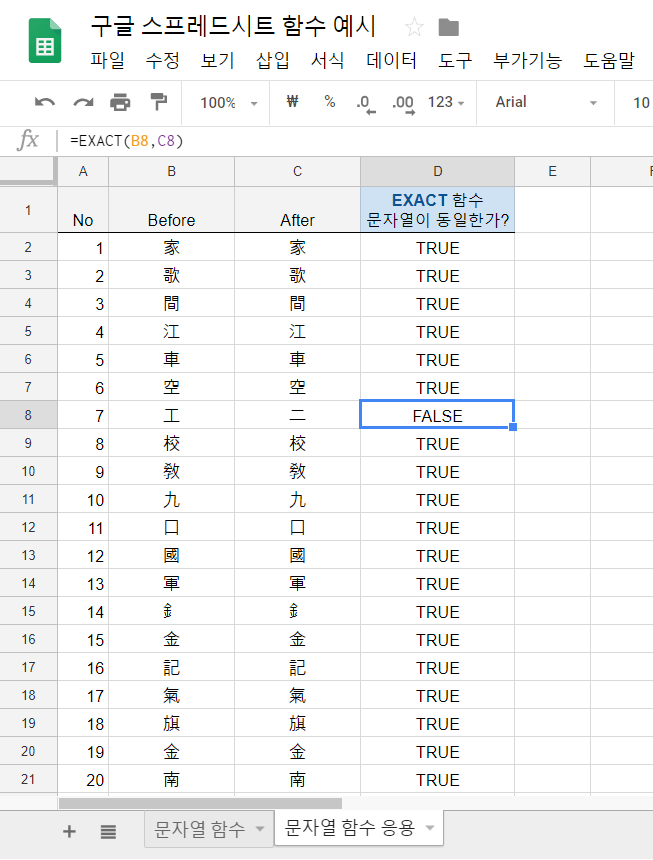This screenshot has height=860, width=653.
Task: Apply percent format to cell
Action: pos(329,102)
